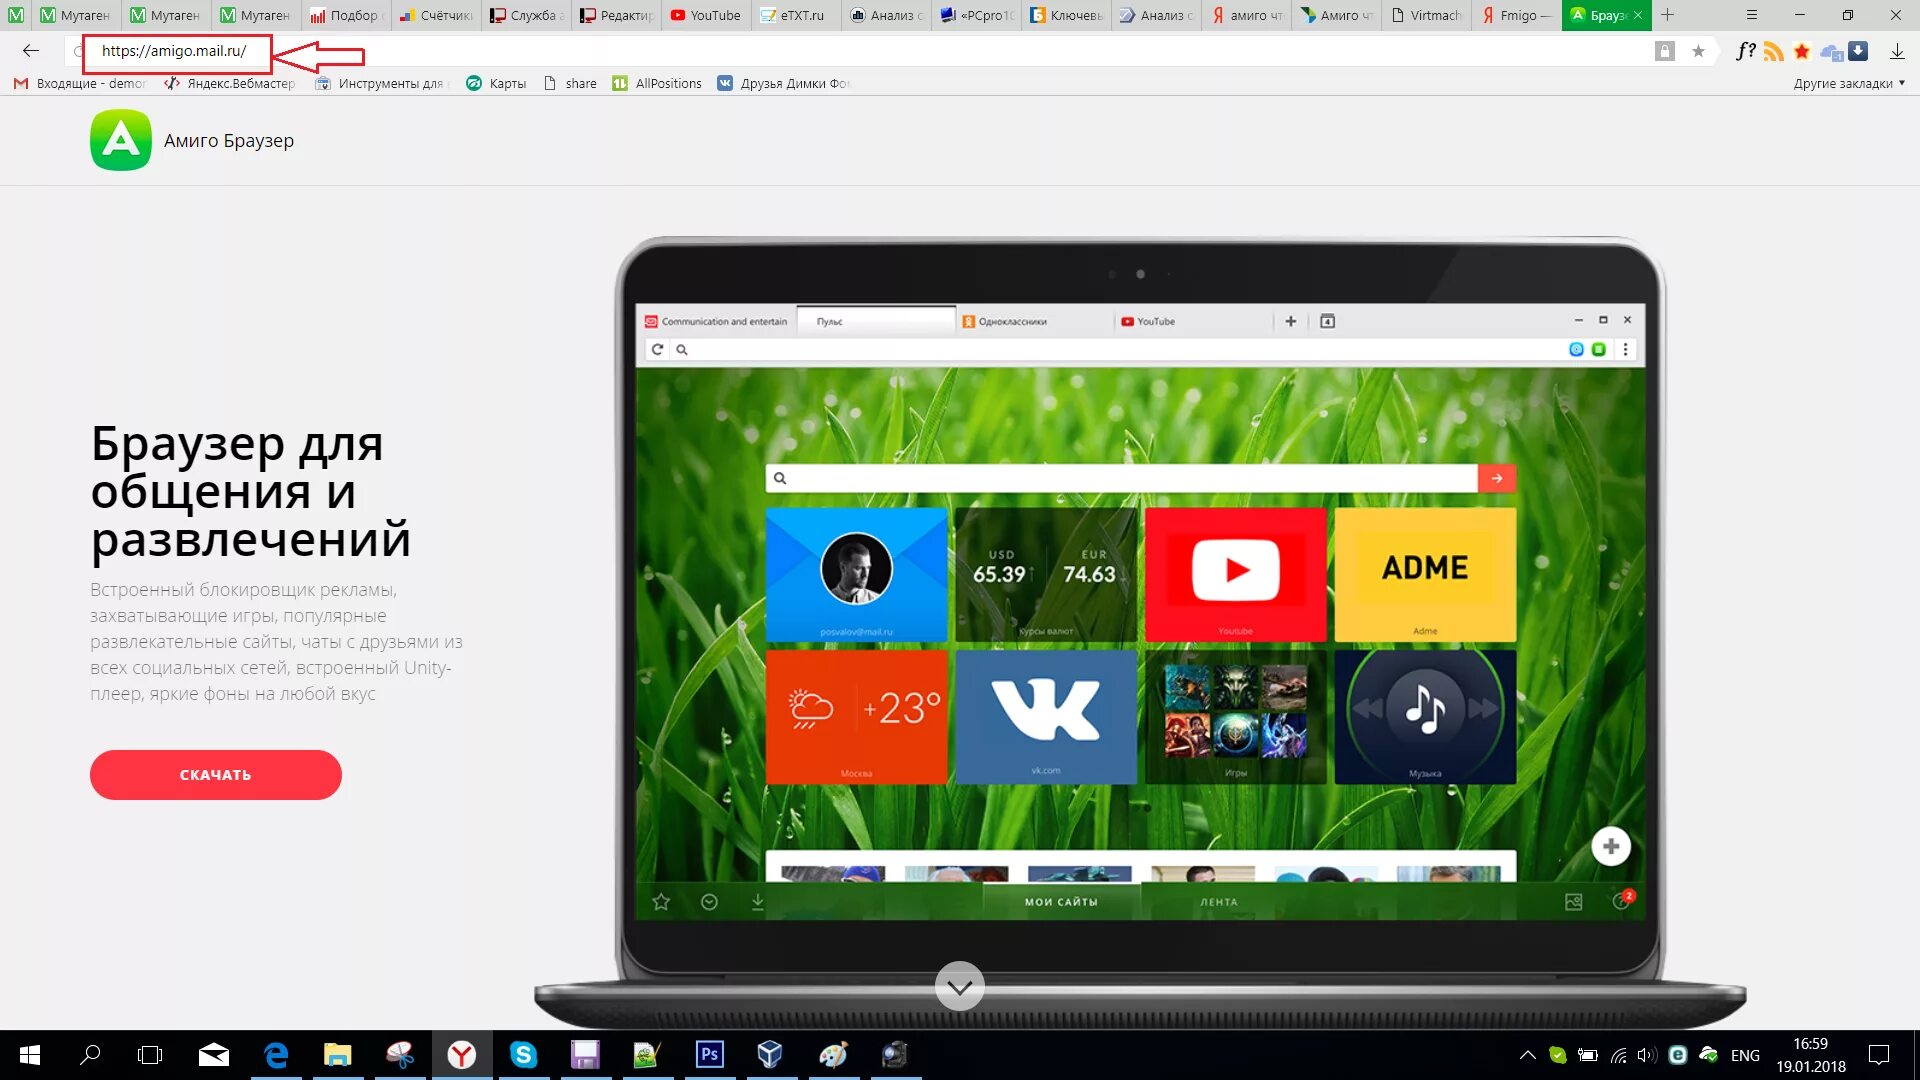Image resolution: width=1920 pixels, height=1080 pixels.
Task: Open AllPositions bookmark
Action: (657, 84)
